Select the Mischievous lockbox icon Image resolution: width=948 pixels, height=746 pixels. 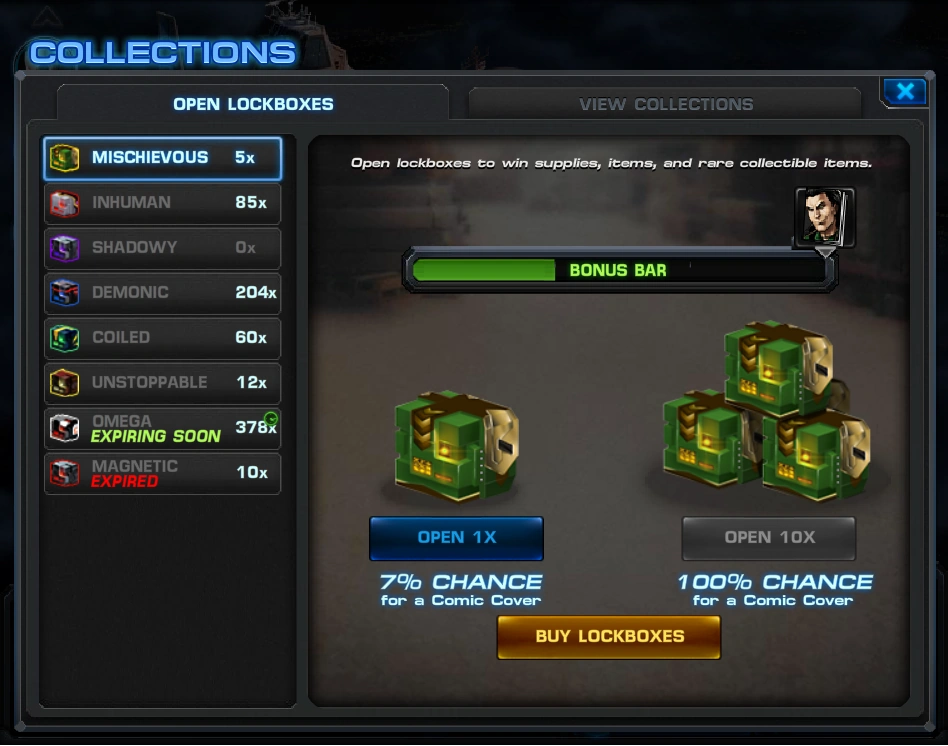click(64, 158)
